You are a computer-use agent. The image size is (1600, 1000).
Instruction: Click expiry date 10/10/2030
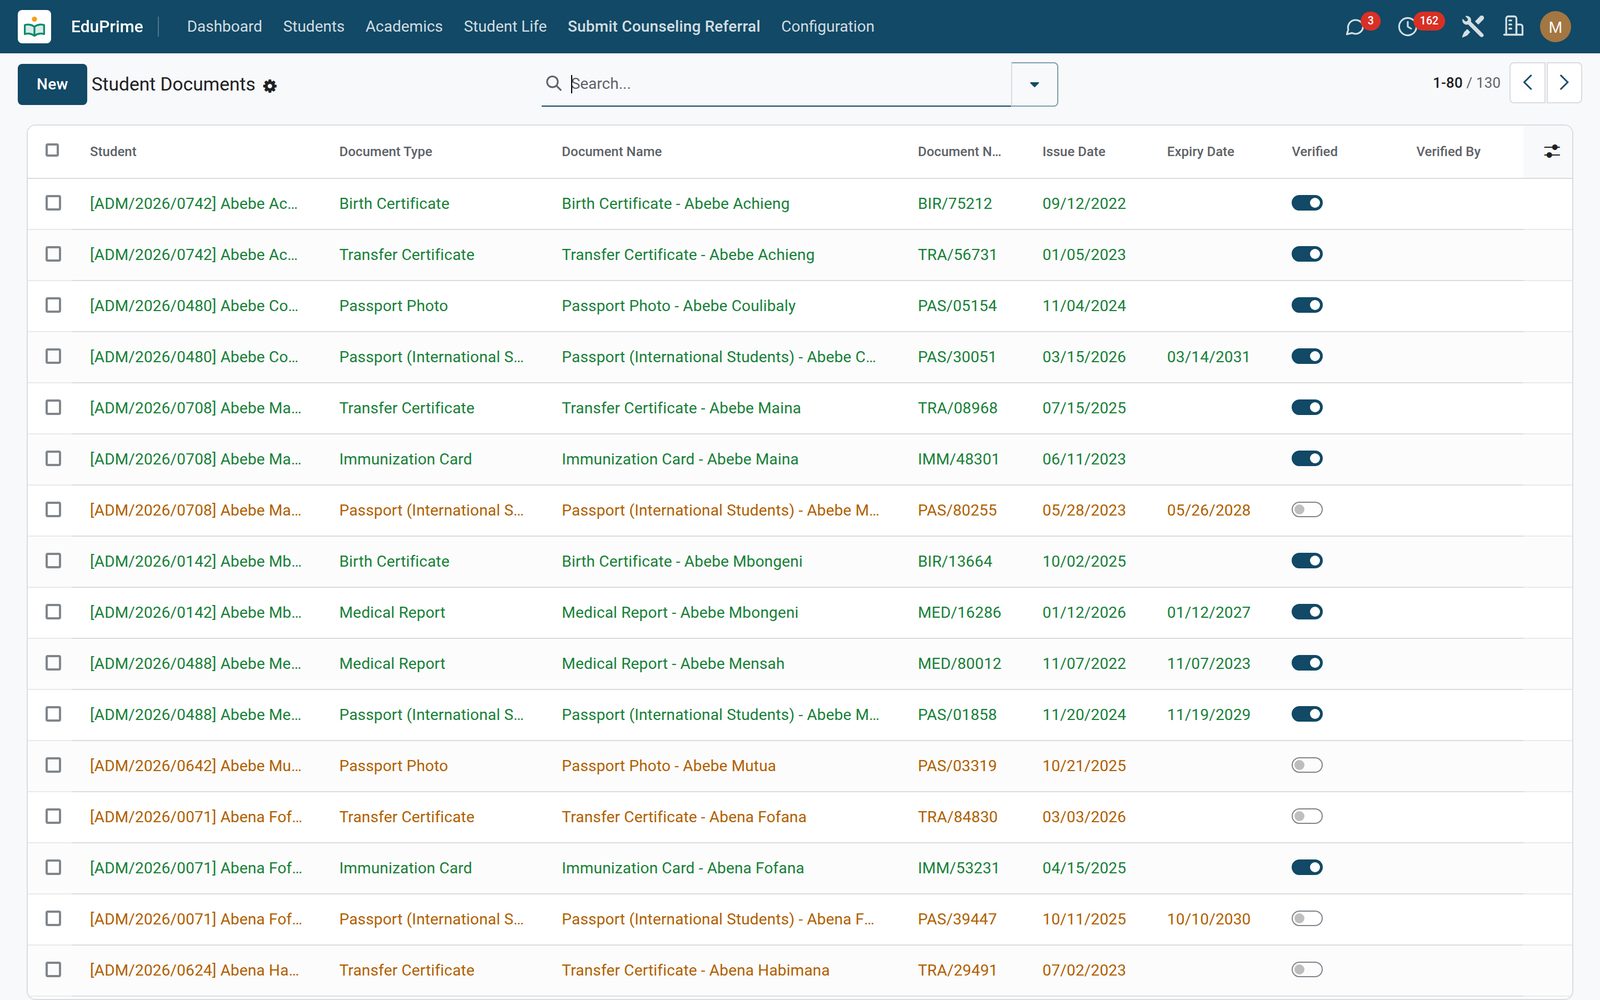tap(1208, 919)
